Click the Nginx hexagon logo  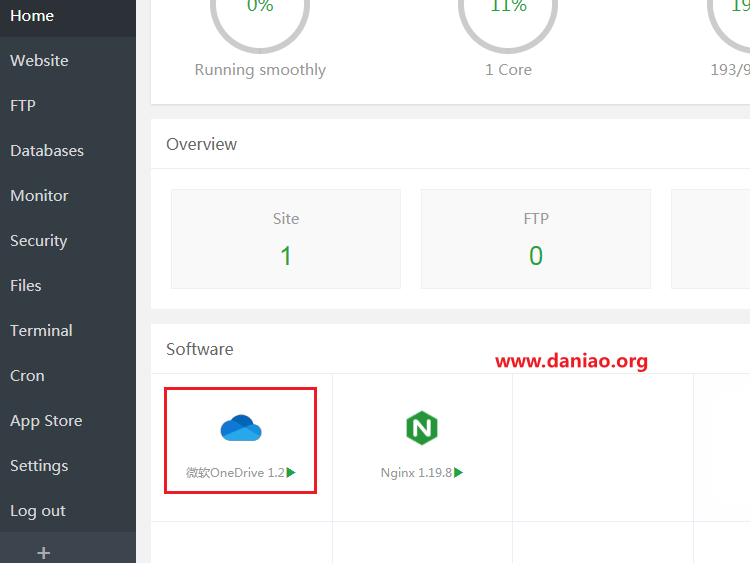pos(421,428)
